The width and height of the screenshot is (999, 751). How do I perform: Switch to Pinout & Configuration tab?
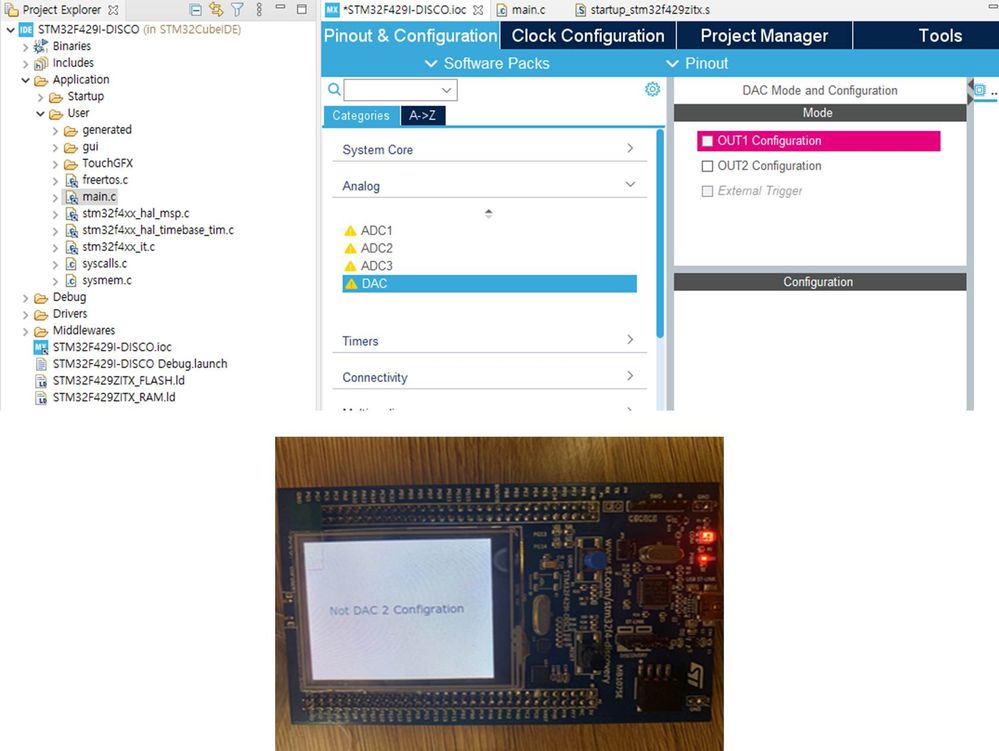click(410, 36)
